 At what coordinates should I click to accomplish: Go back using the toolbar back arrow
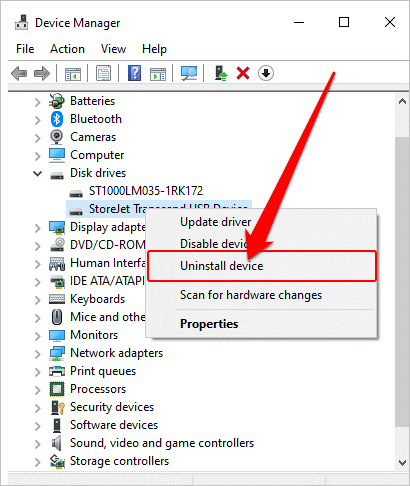click(19, 73)
